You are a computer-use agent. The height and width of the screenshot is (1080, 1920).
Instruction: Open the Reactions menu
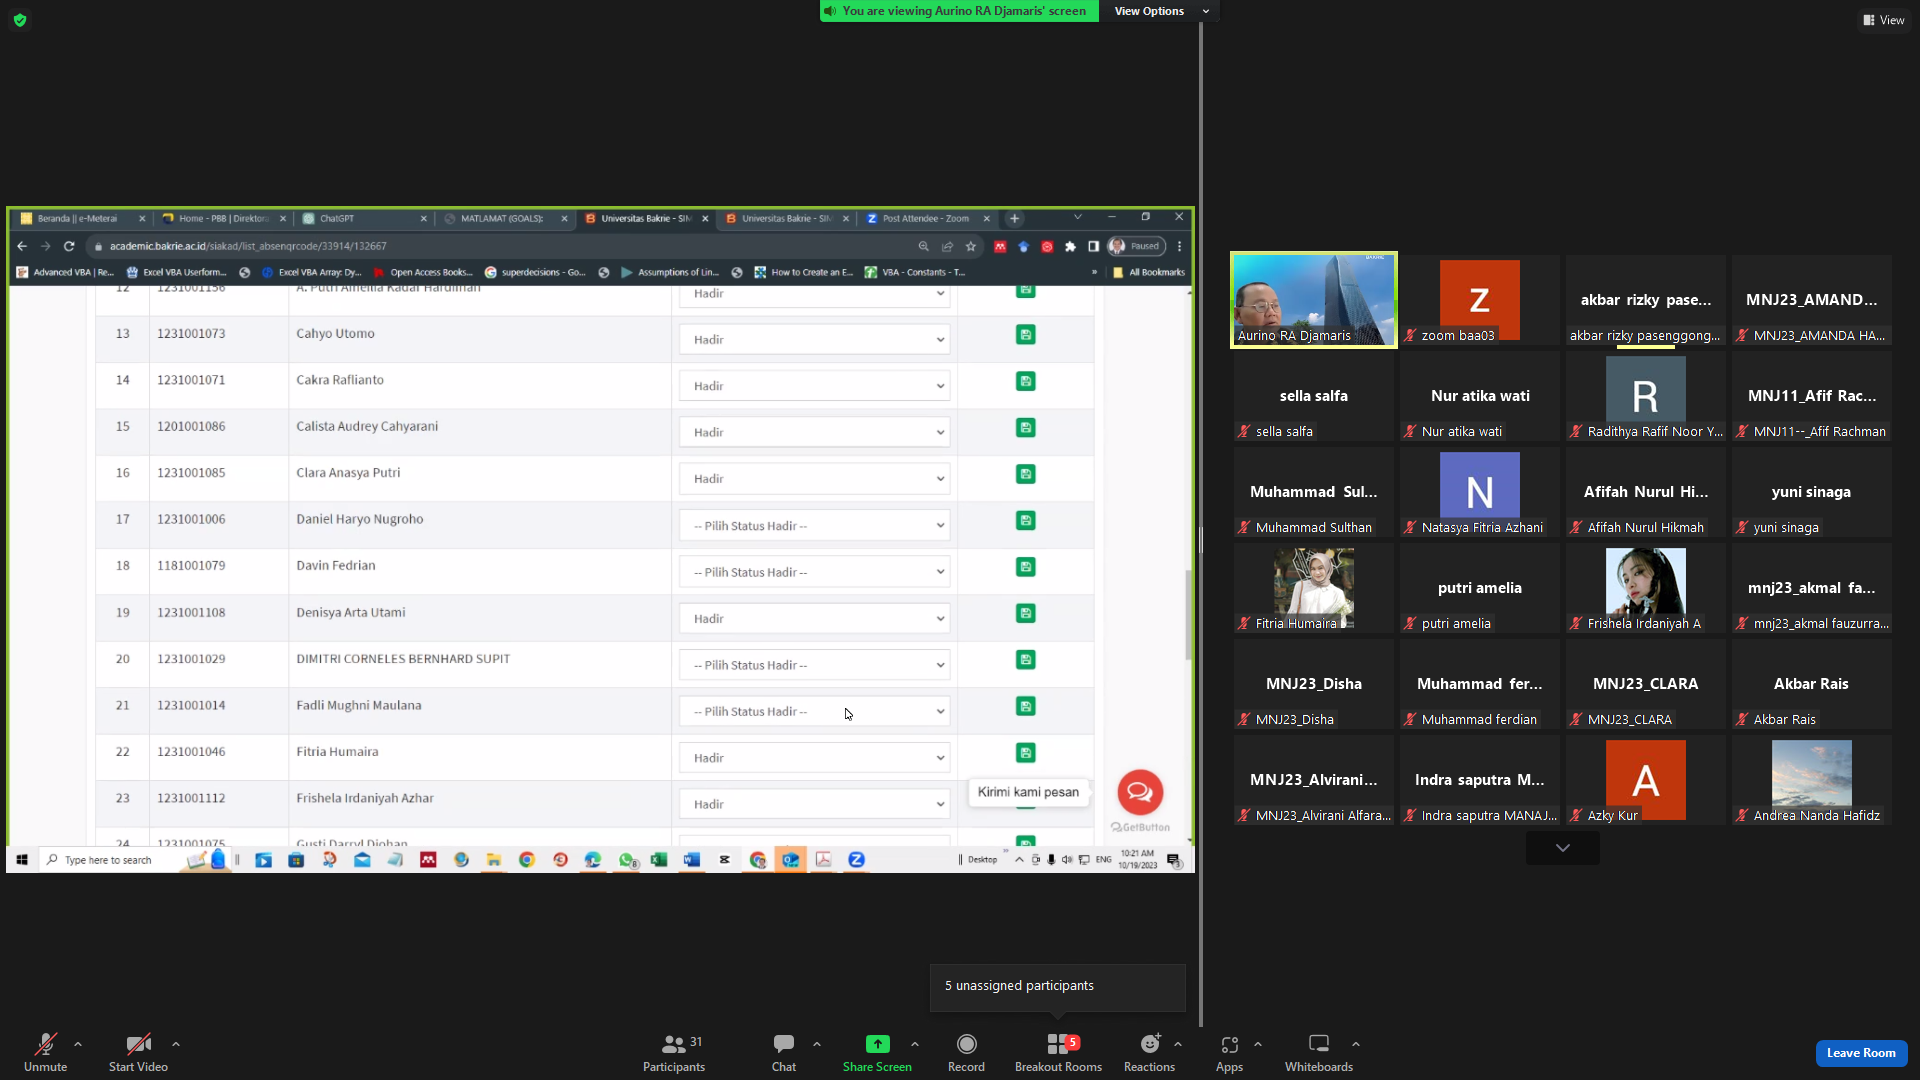coord(1150,1052)
